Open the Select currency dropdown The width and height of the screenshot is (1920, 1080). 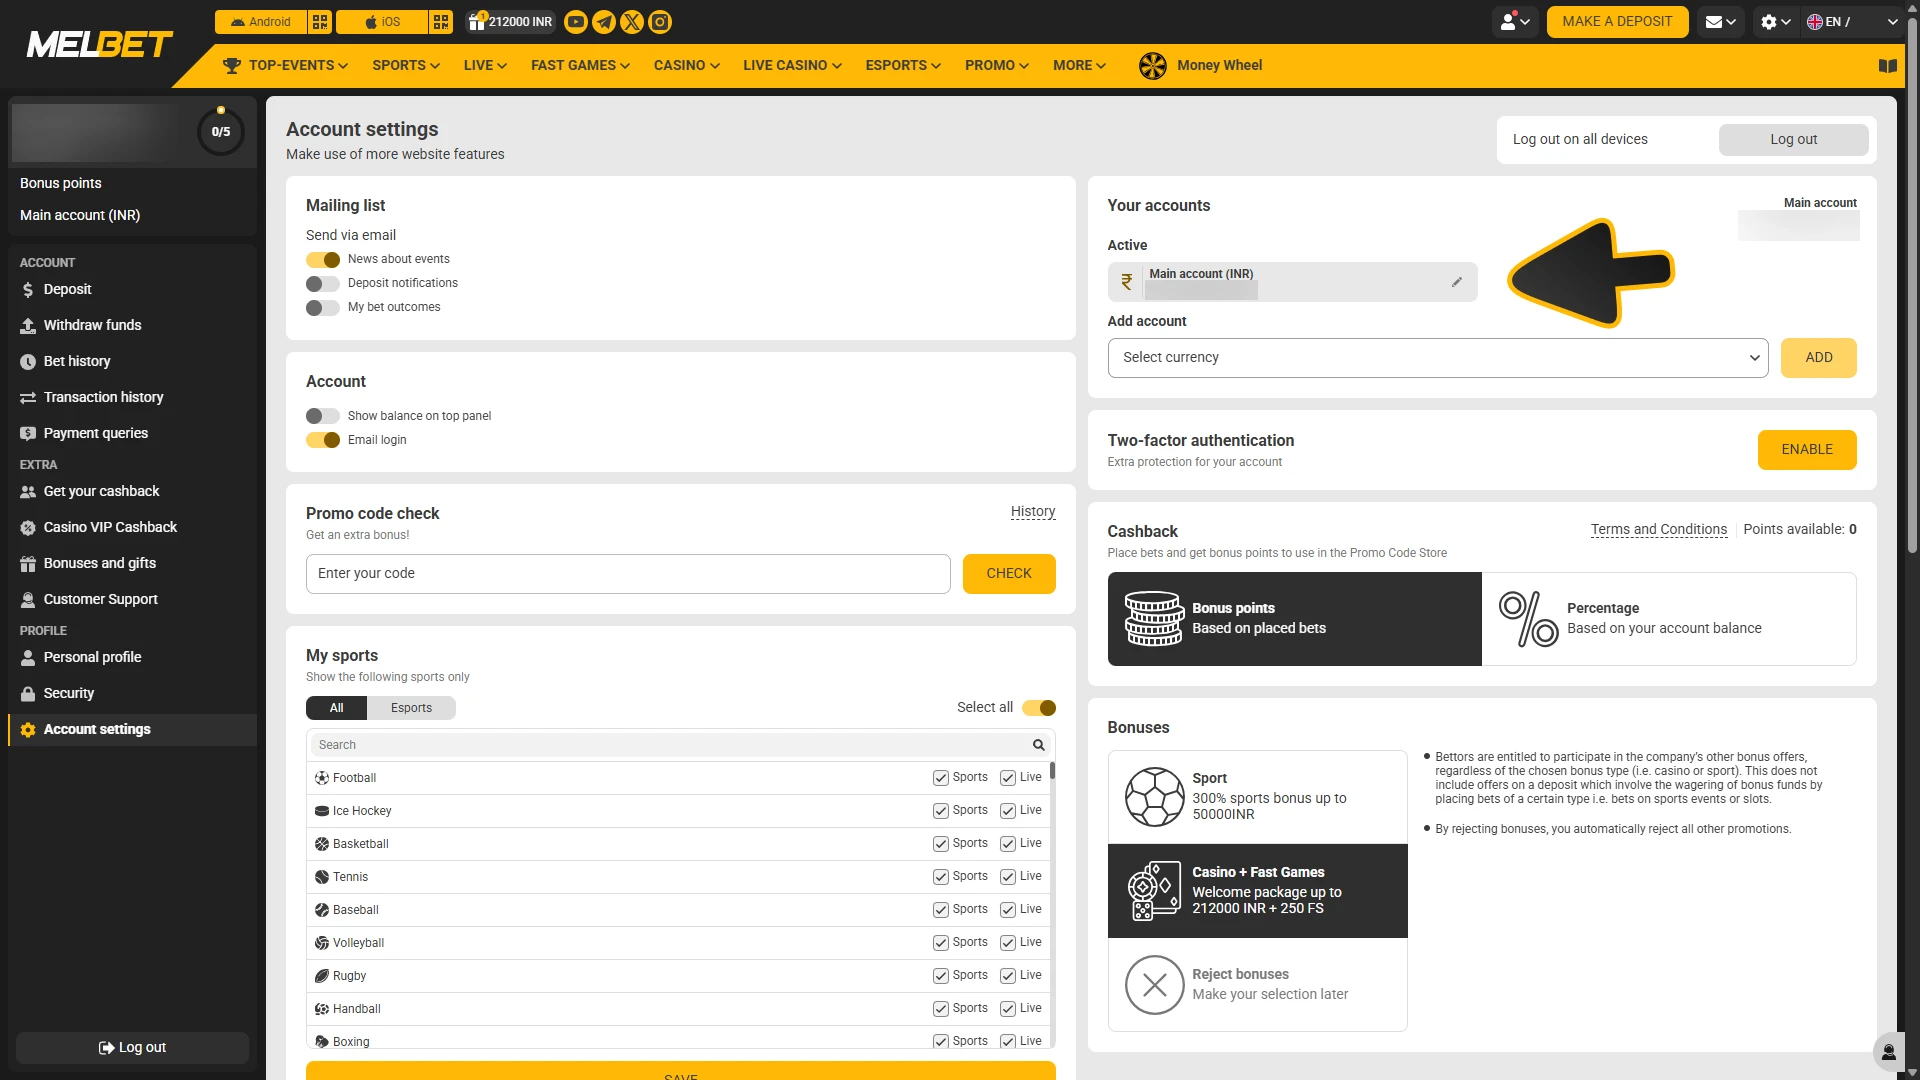(1438, 358)
